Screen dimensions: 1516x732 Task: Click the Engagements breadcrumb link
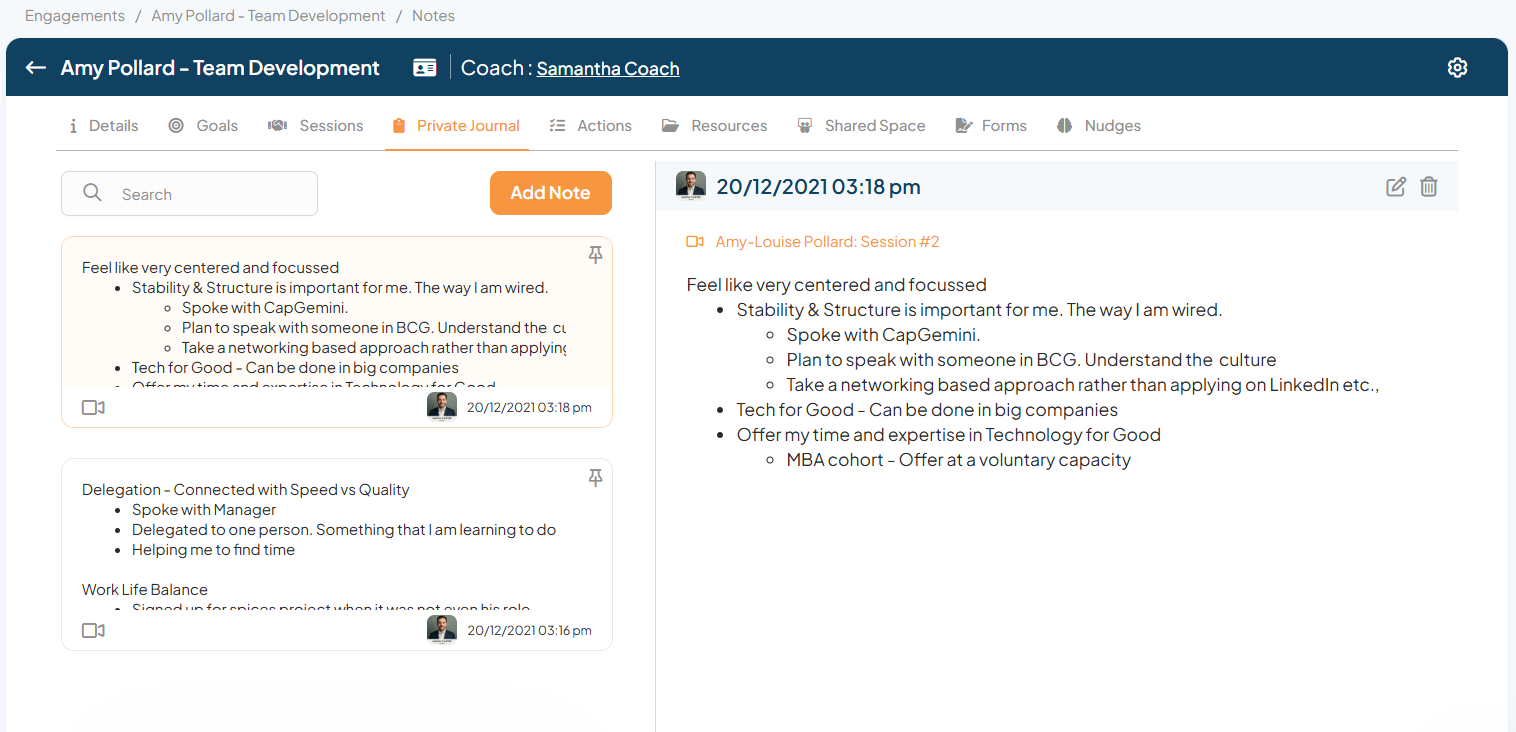75,16
